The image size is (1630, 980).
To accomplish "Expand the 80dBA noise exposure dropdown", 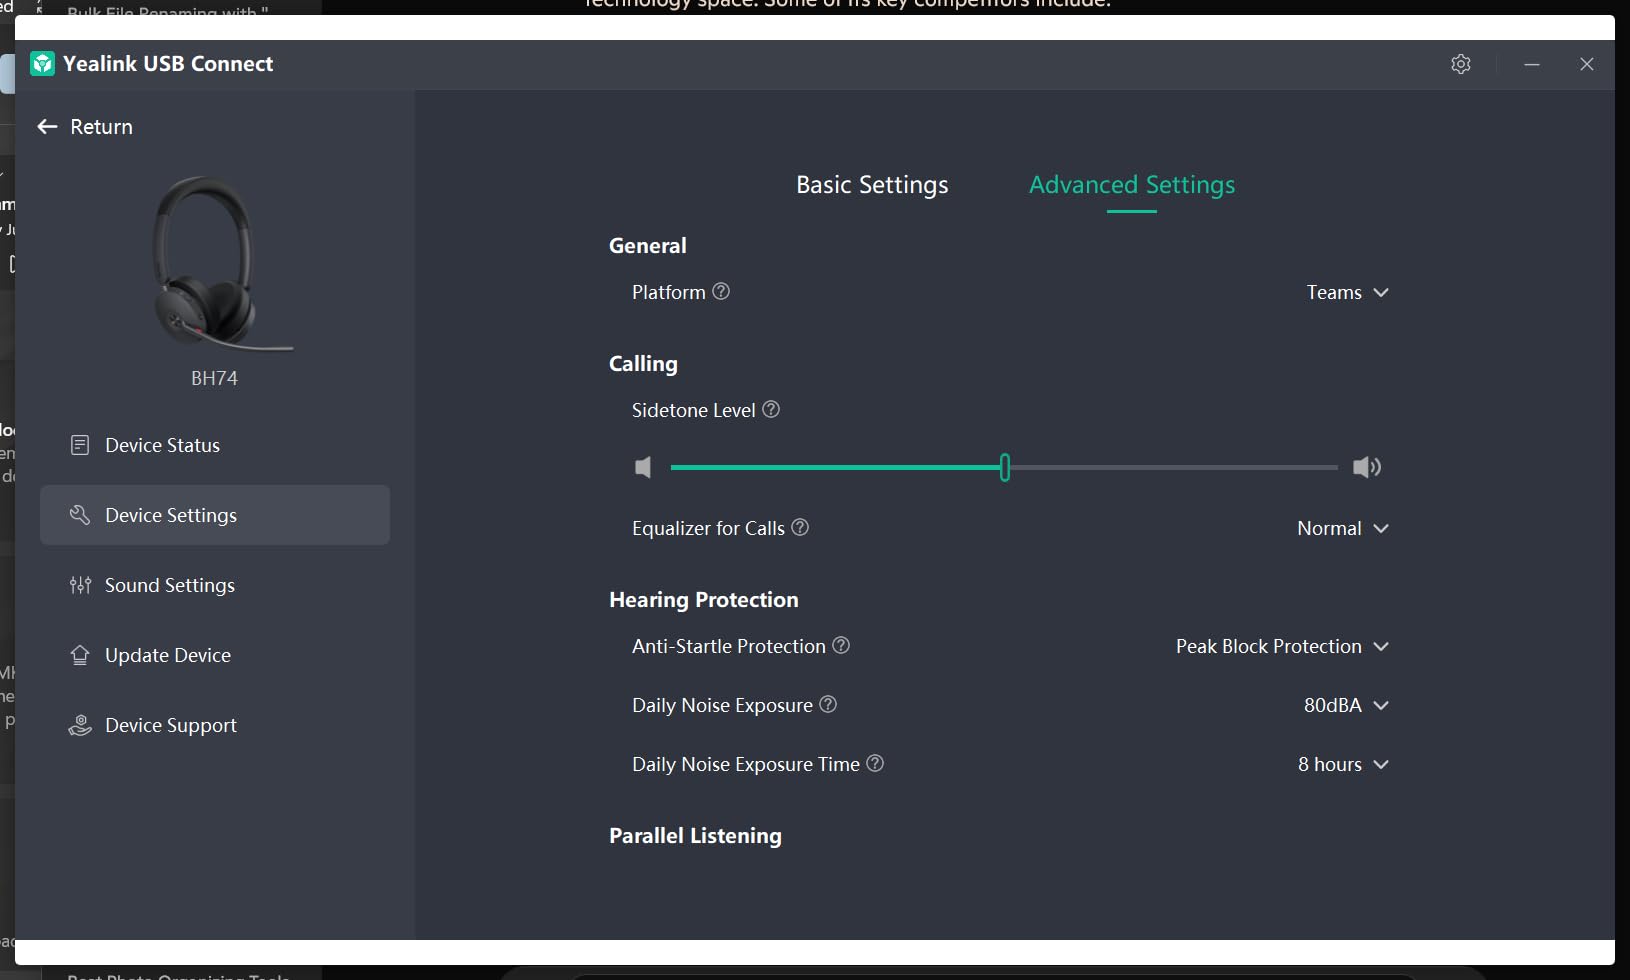I will (1346, 705).
